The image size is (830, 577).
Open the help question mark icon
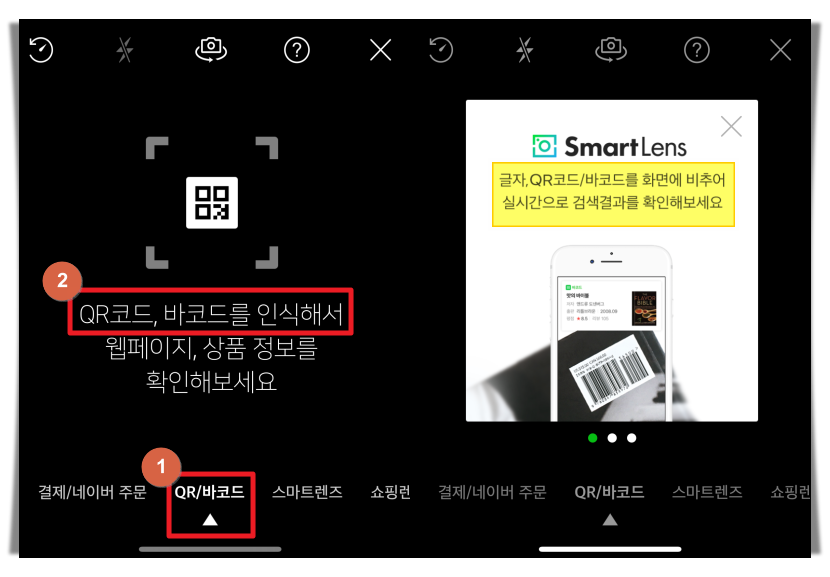(x=296, y=49)
